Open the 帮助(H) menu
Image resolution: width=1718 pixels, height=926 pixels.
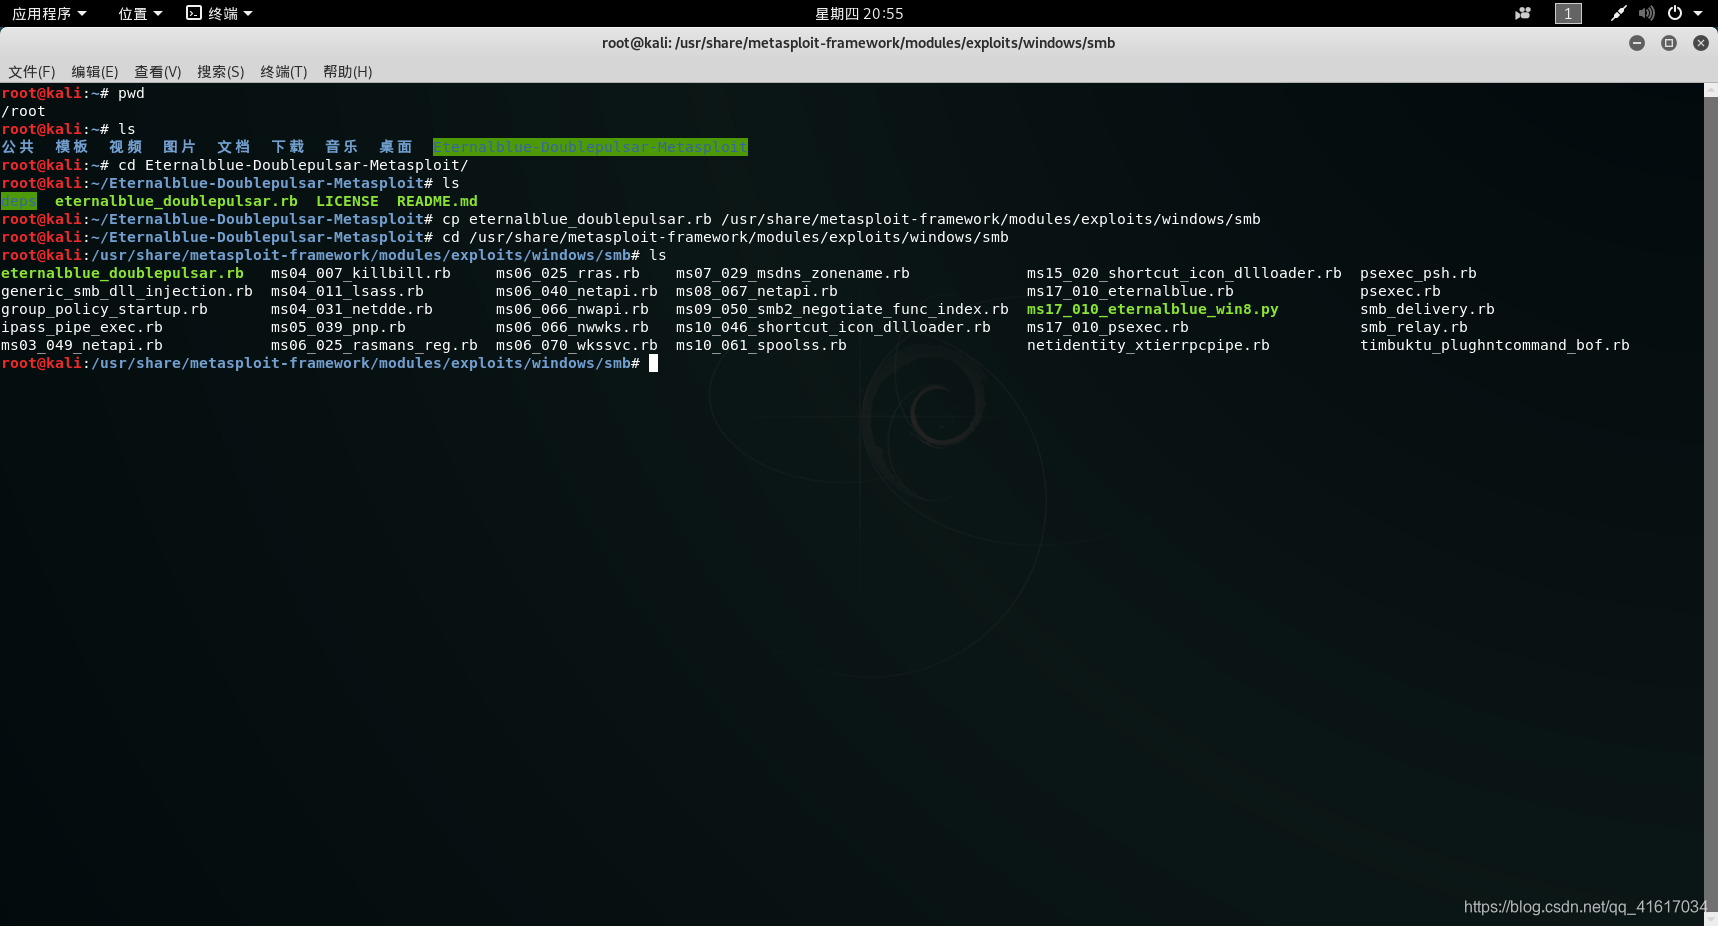(x=348, y=71)
